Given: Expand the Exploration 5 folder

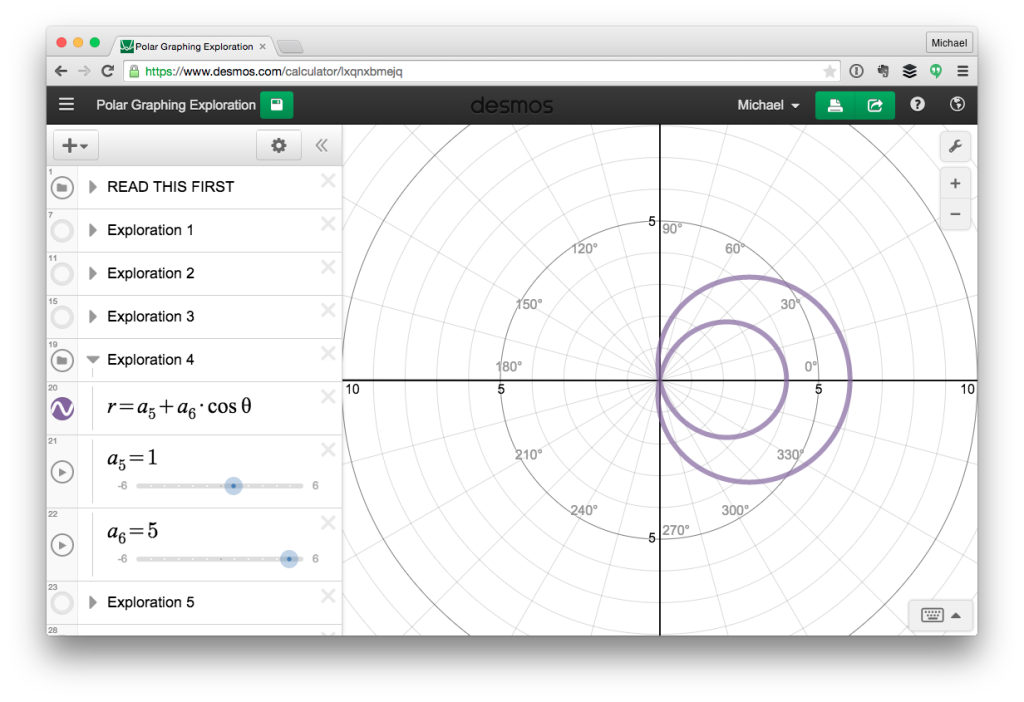Looking at the screenshot, I should [91, 602].
